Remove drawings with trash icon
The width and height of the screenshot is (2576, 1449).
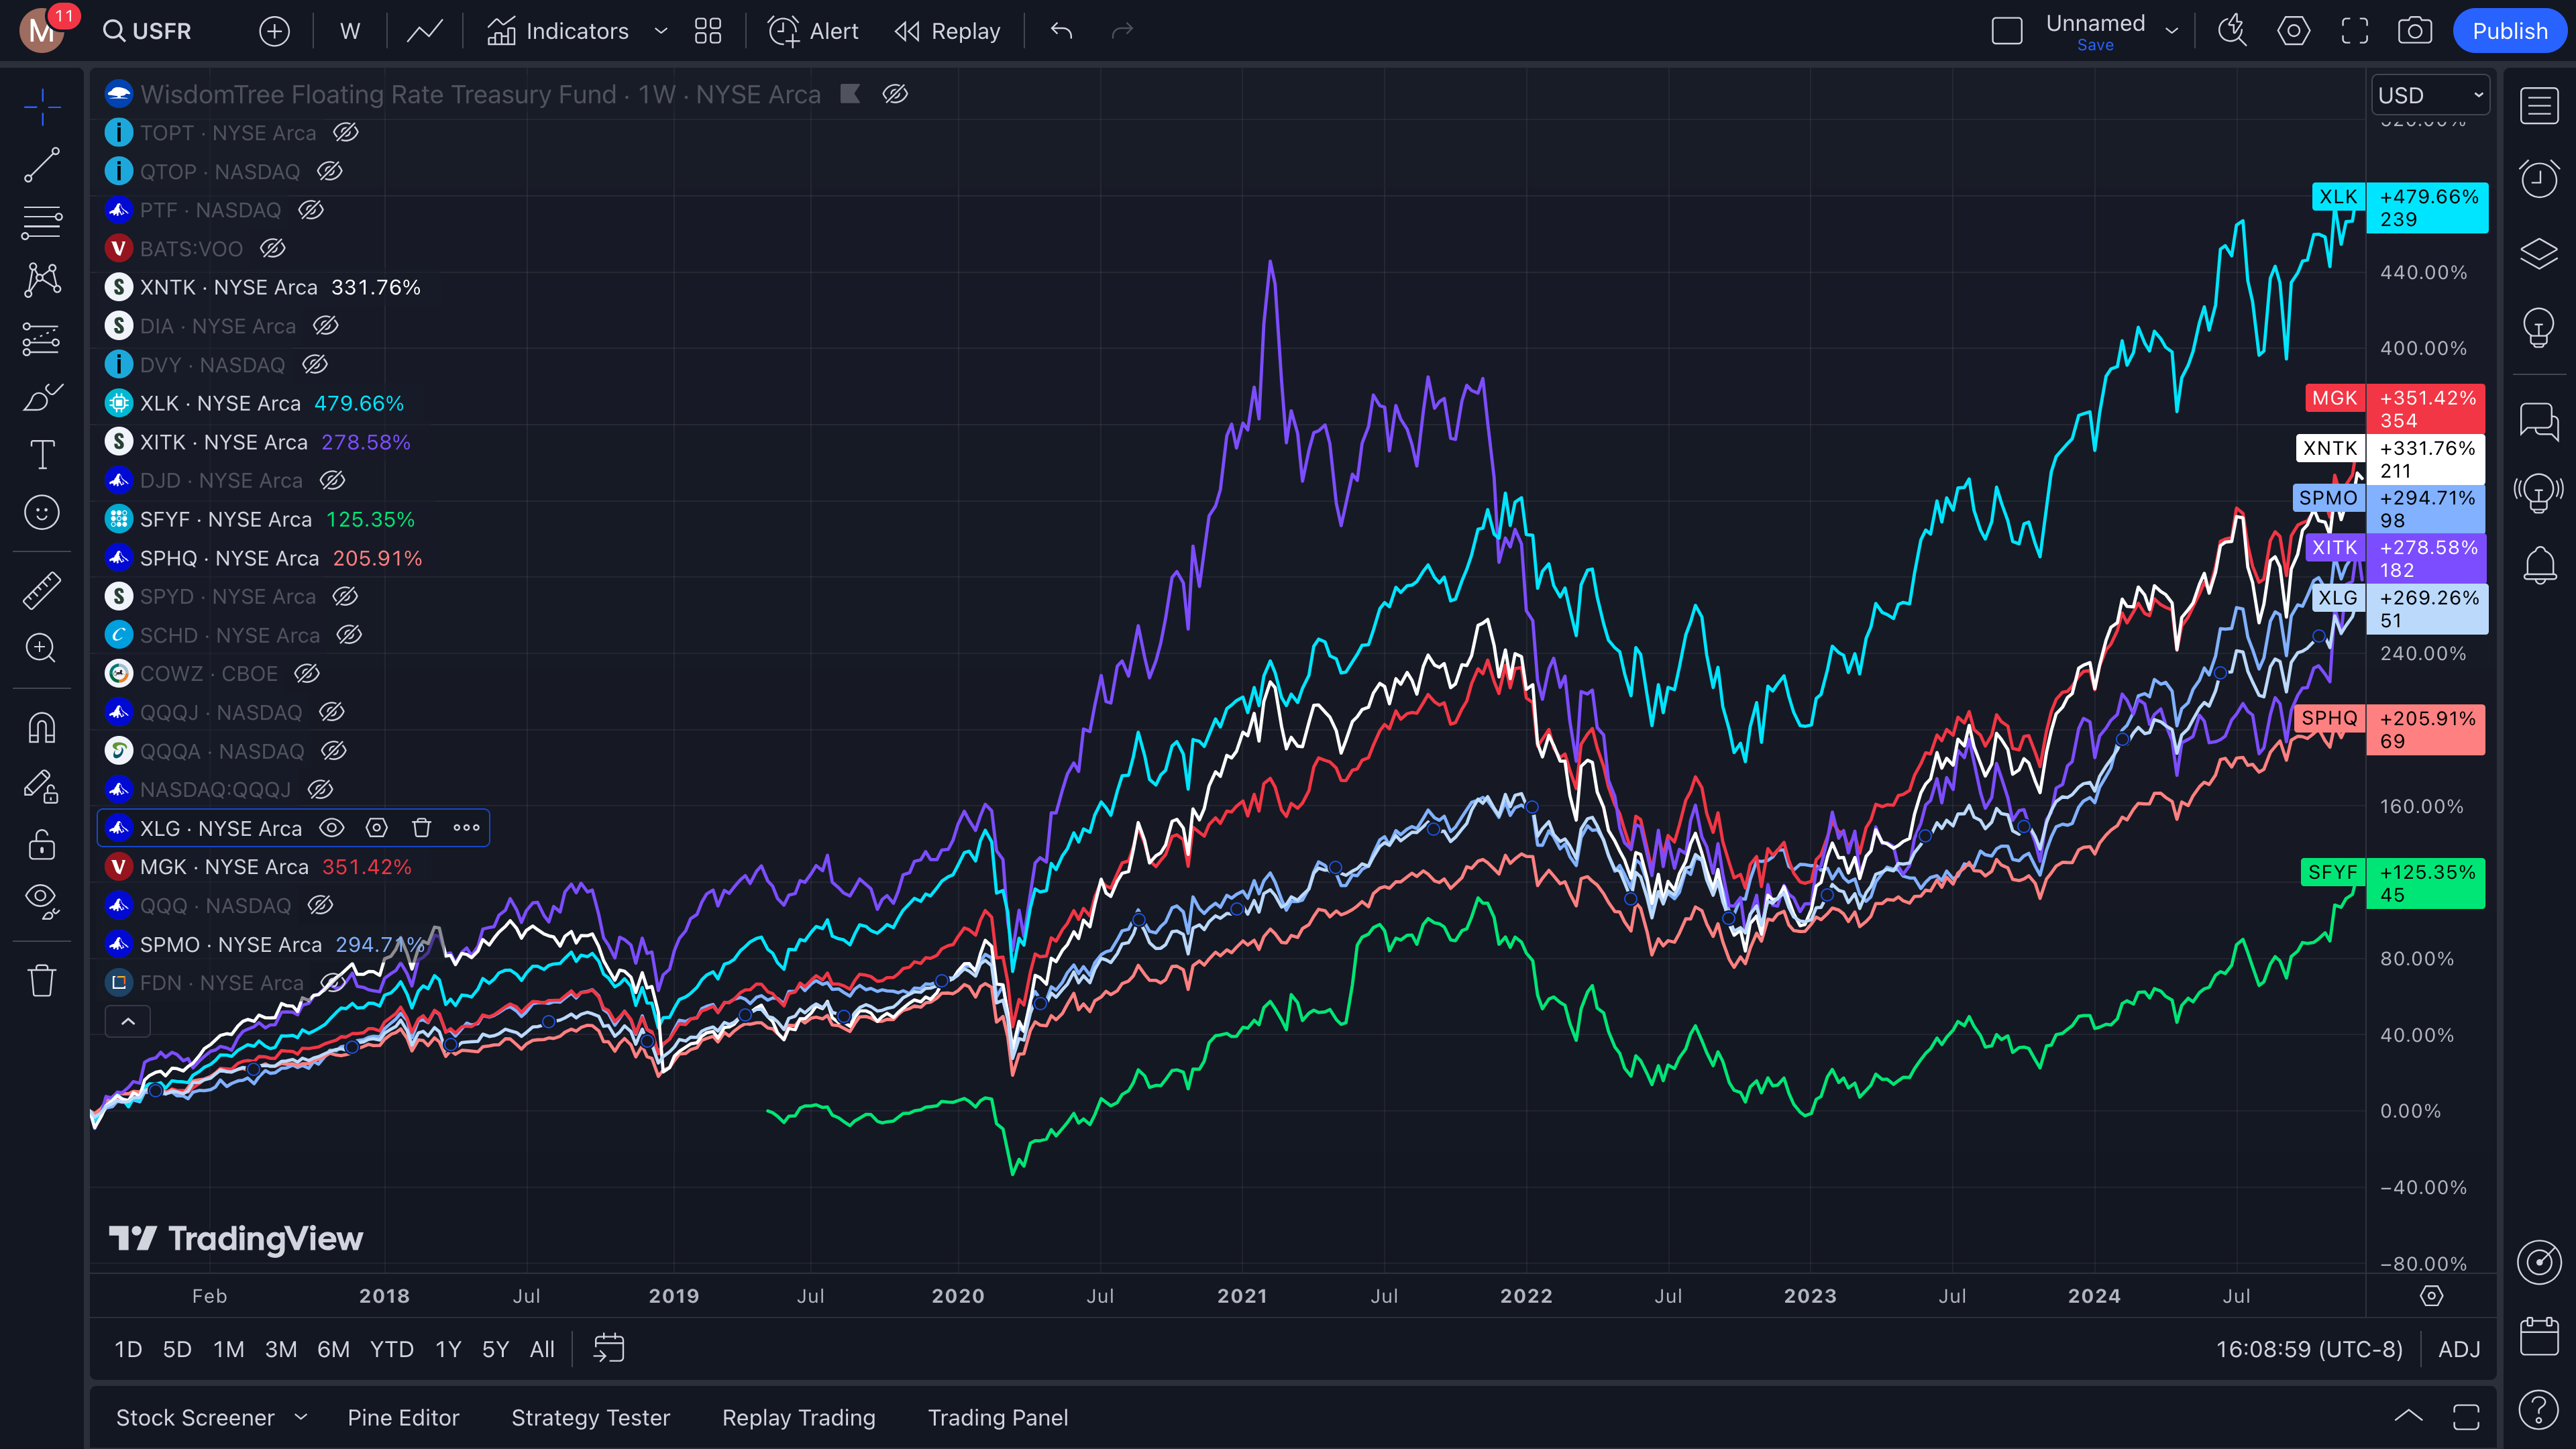click(x=42, y=980)
